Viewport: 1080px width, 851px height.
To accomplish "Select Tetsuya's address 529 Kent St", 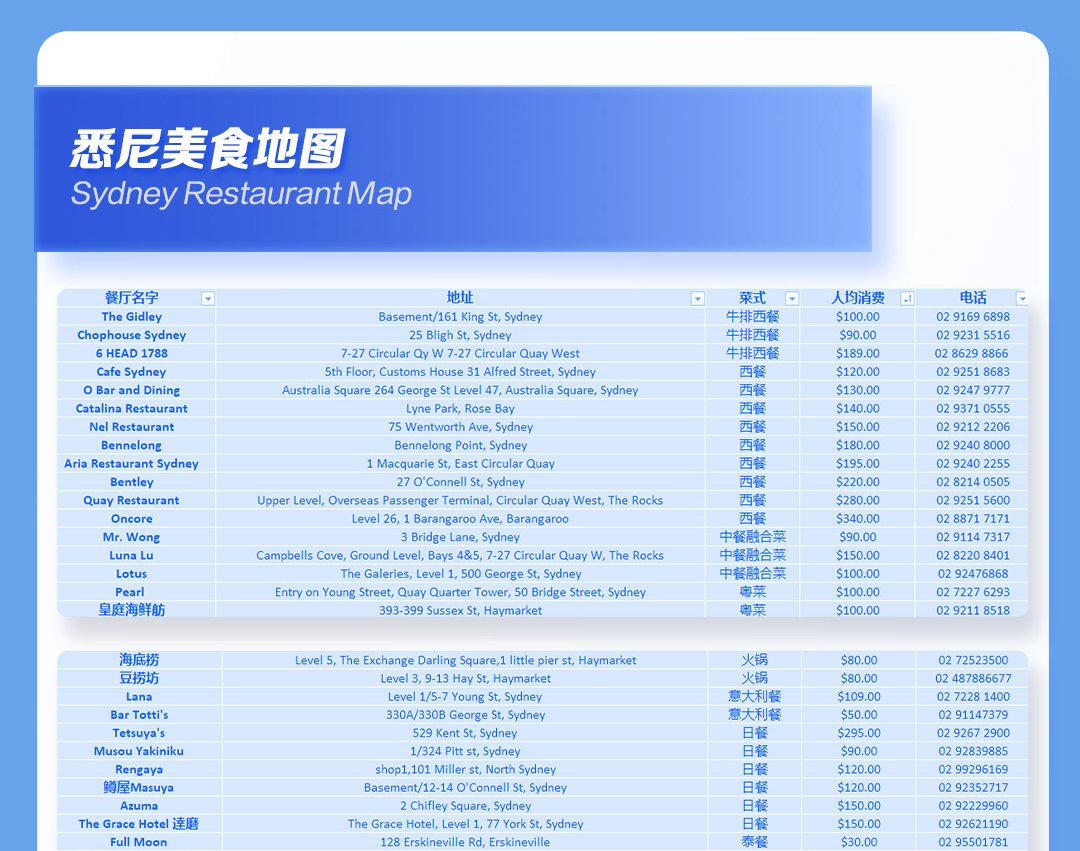I will pyautogui.click(x=465, y=733).
